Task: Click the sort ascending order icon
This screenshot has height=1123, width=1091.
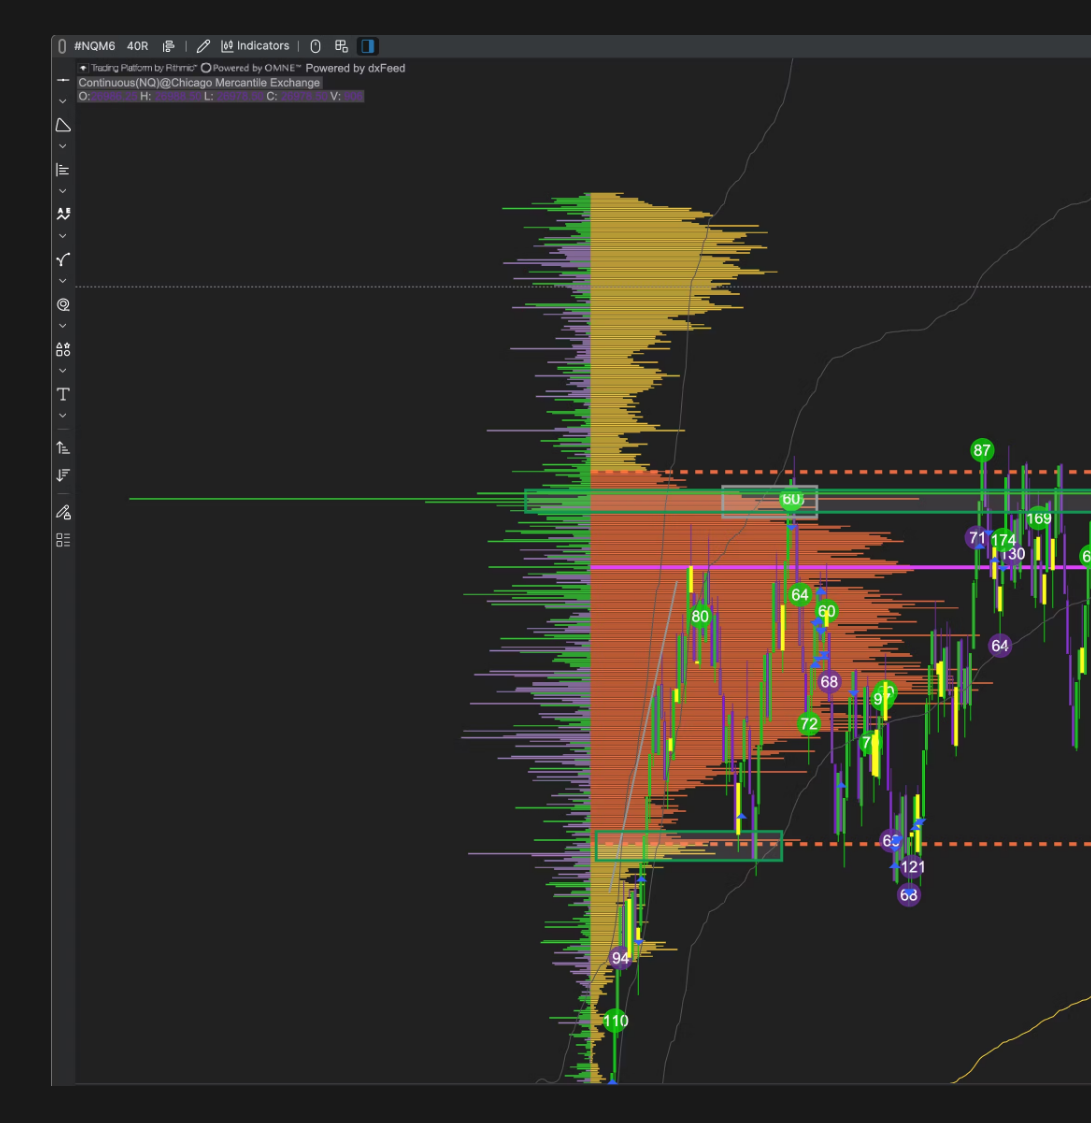Action: 63,448
